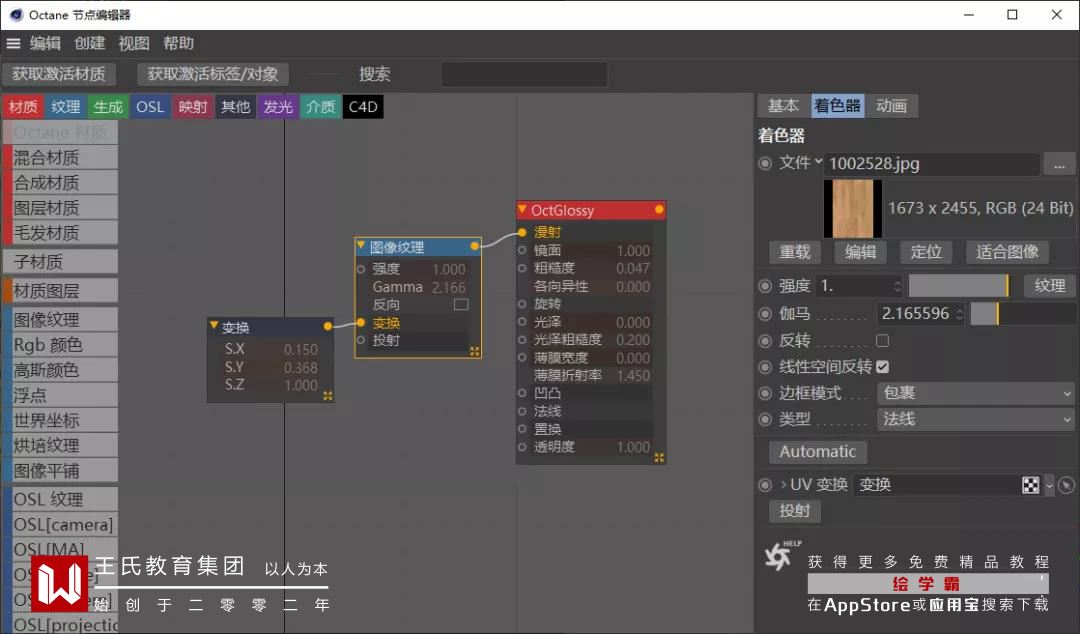Click the 获取激活标签/对象 button

click(x=213, y=74)
